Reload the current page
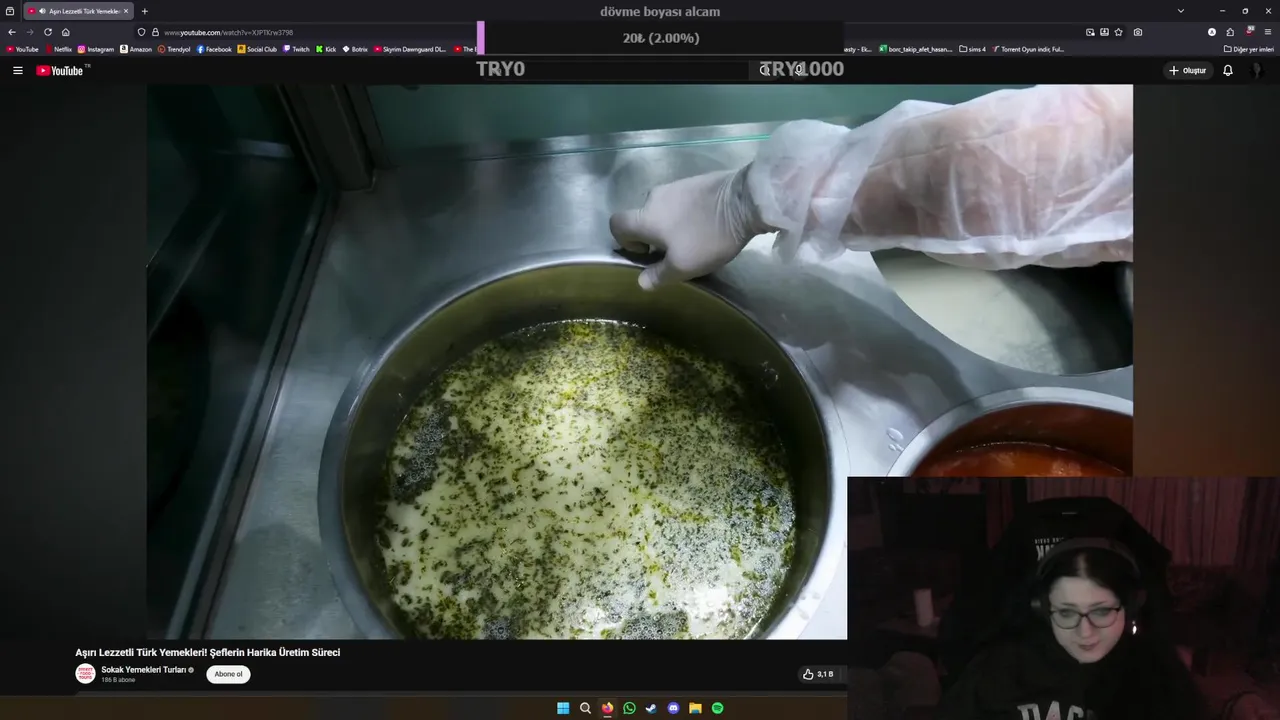This screenshot has height=720, width=1280. tap(47, 32)
